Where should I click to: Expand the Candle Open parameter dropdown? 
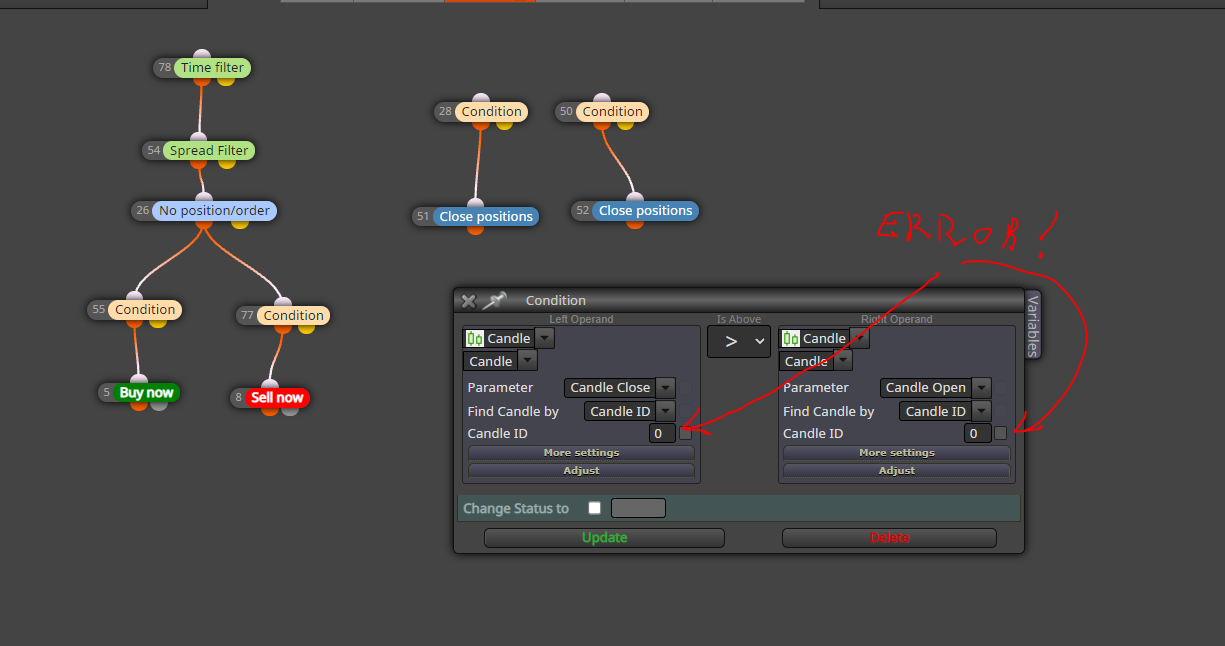coord(981,387)
